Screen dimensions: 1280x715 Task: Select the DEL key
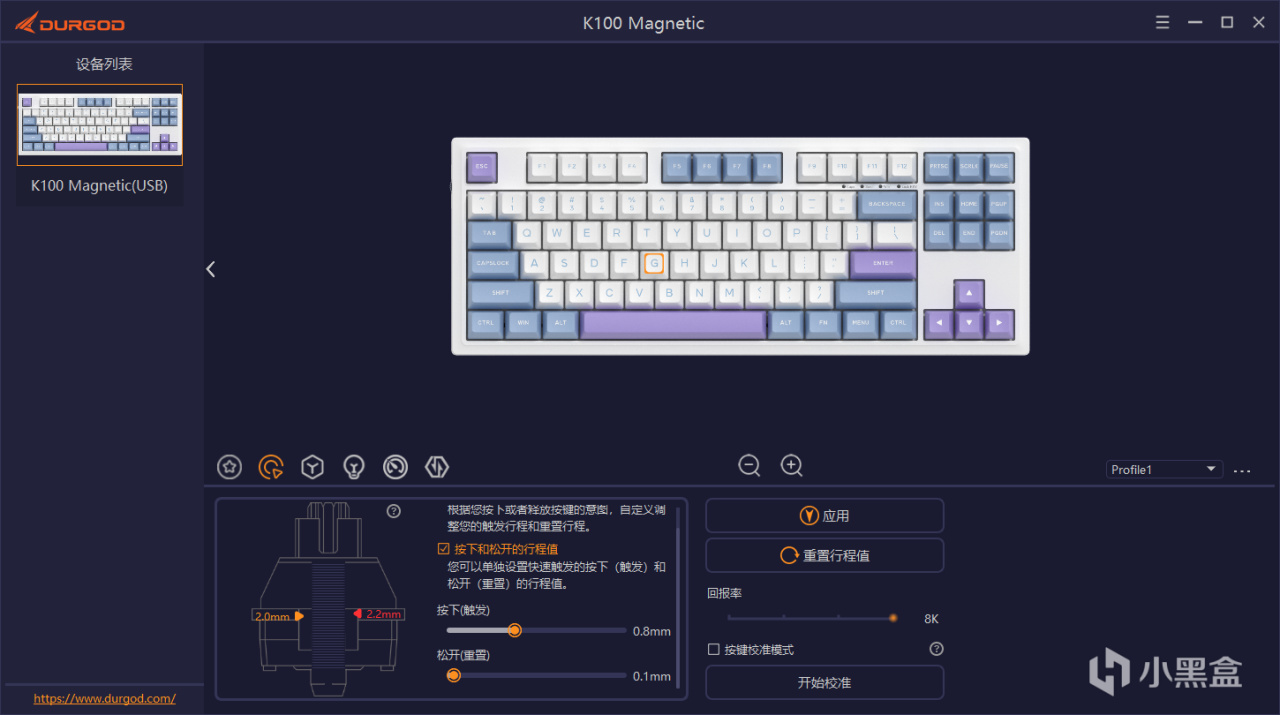pyautogui.click(x=939, y=234)
